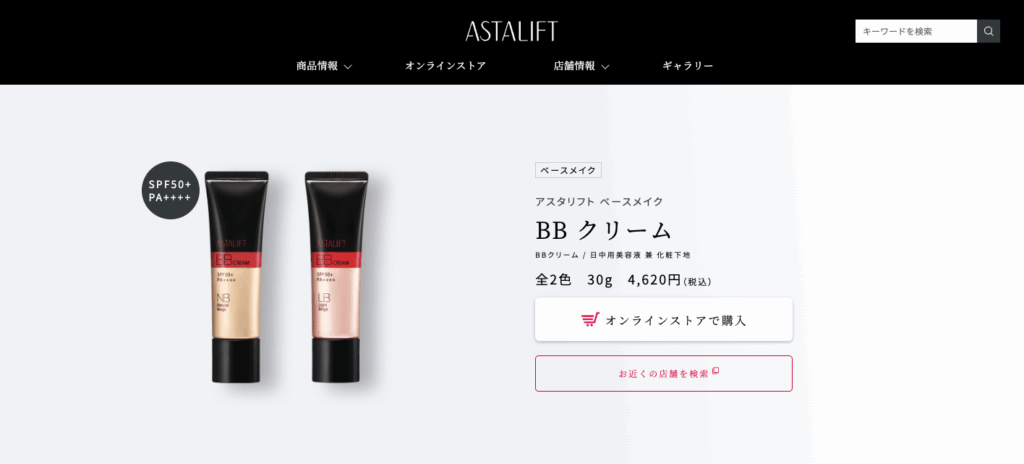Click the SPF50+ PA++++ round badge
The height and width of the screenshot is (464, 1024).
coord(170,190)
